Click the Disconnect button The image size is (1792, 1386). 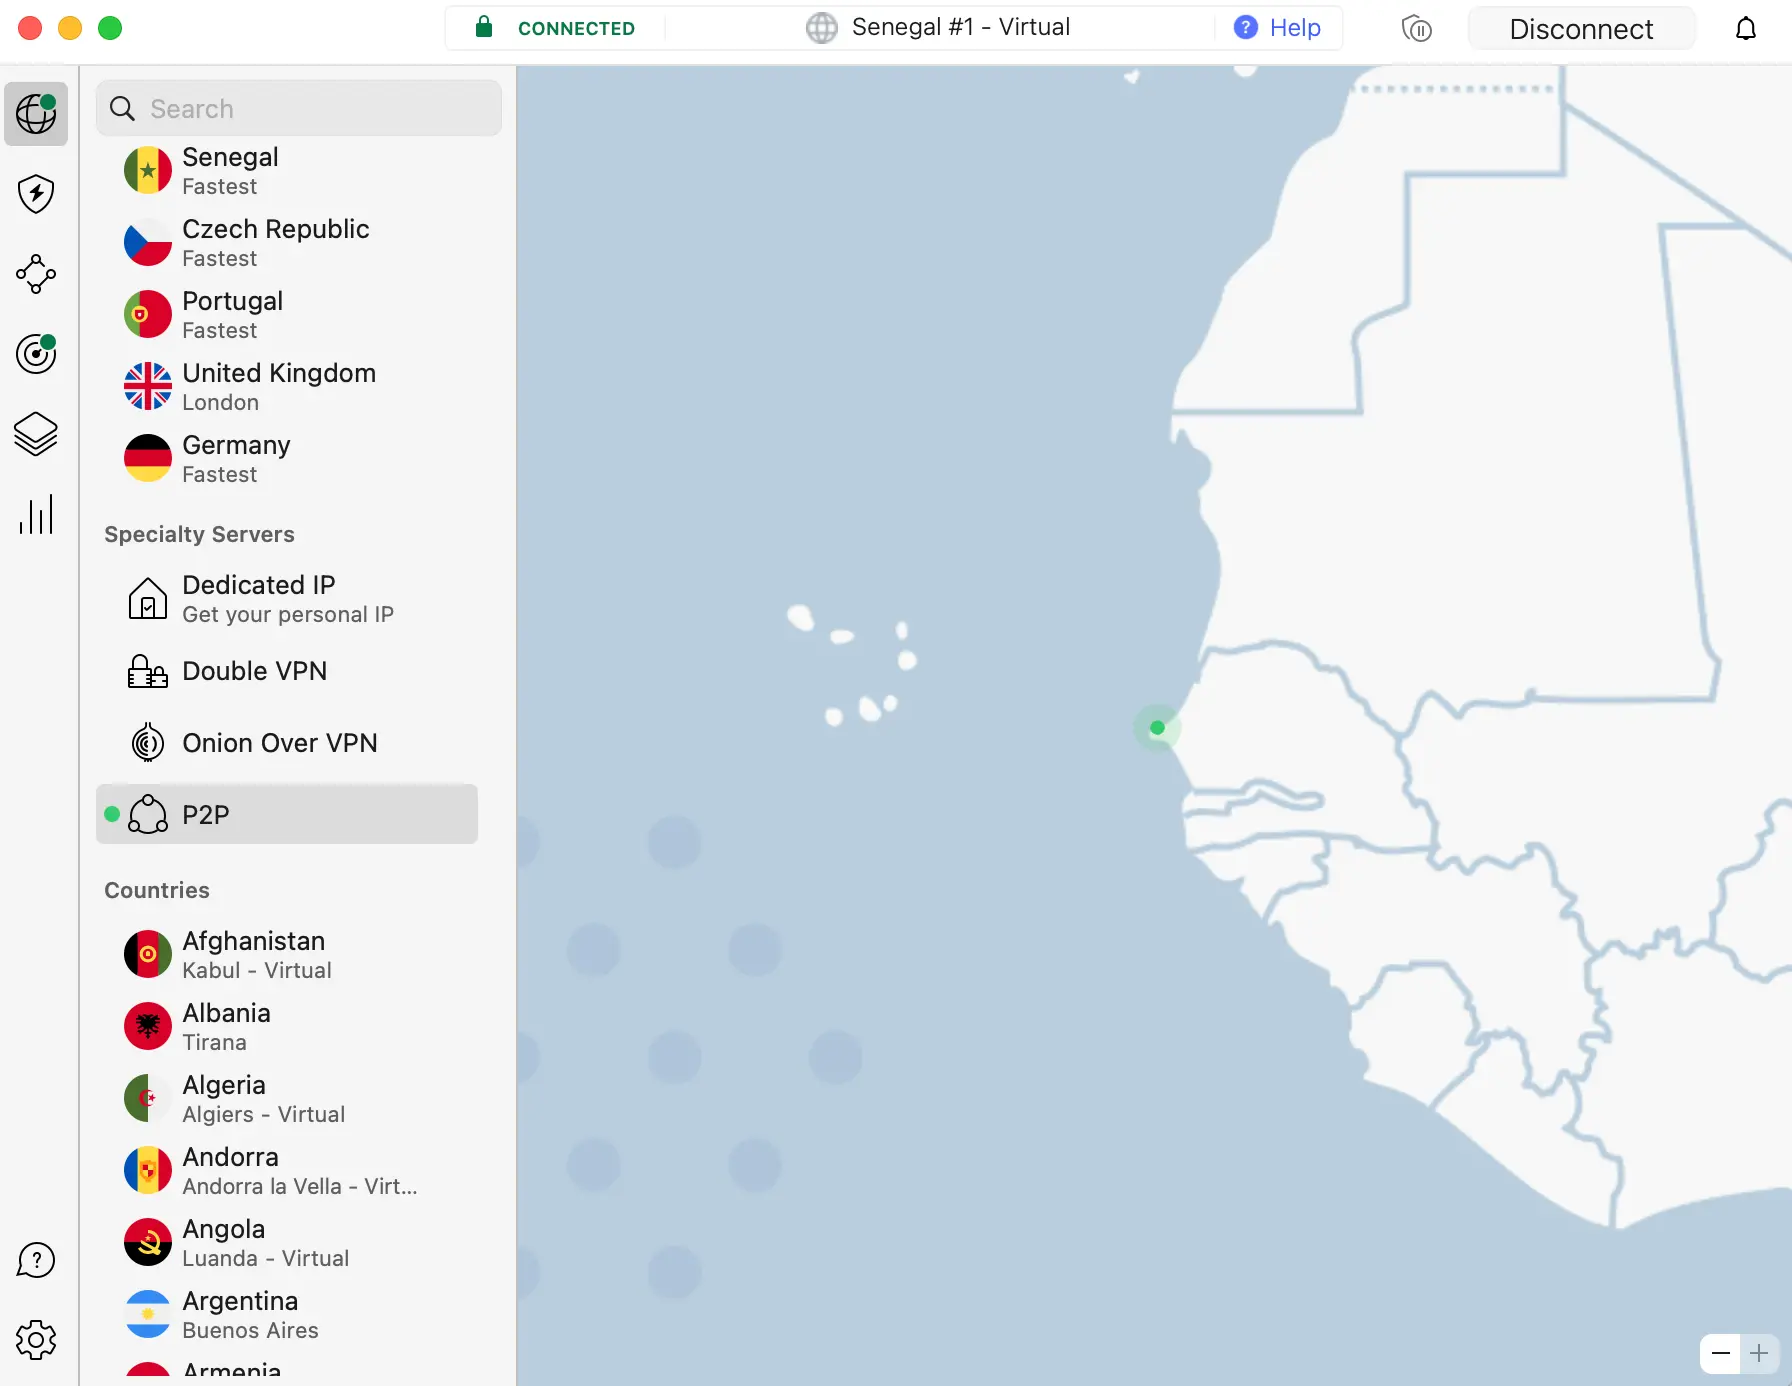pos(1580,29)
